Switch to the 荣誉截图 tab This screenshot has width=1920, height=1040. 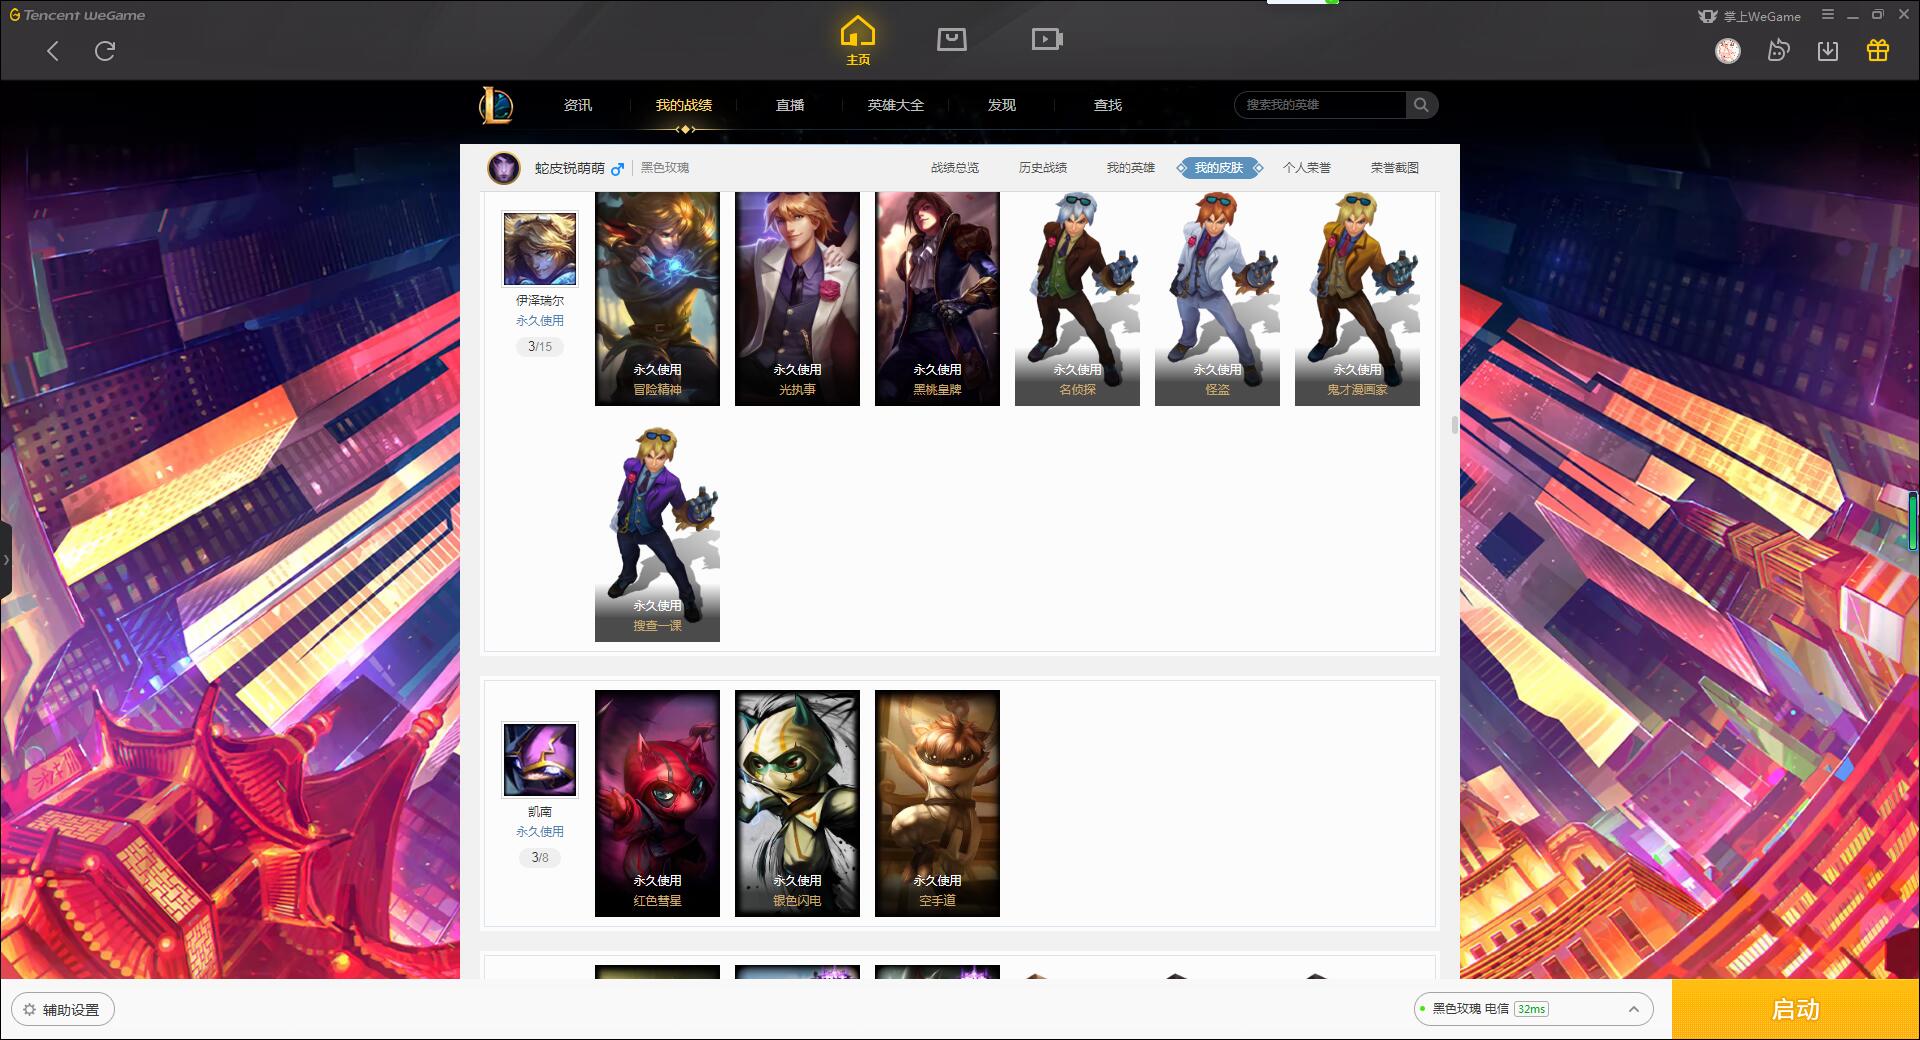coord(1395,168)
